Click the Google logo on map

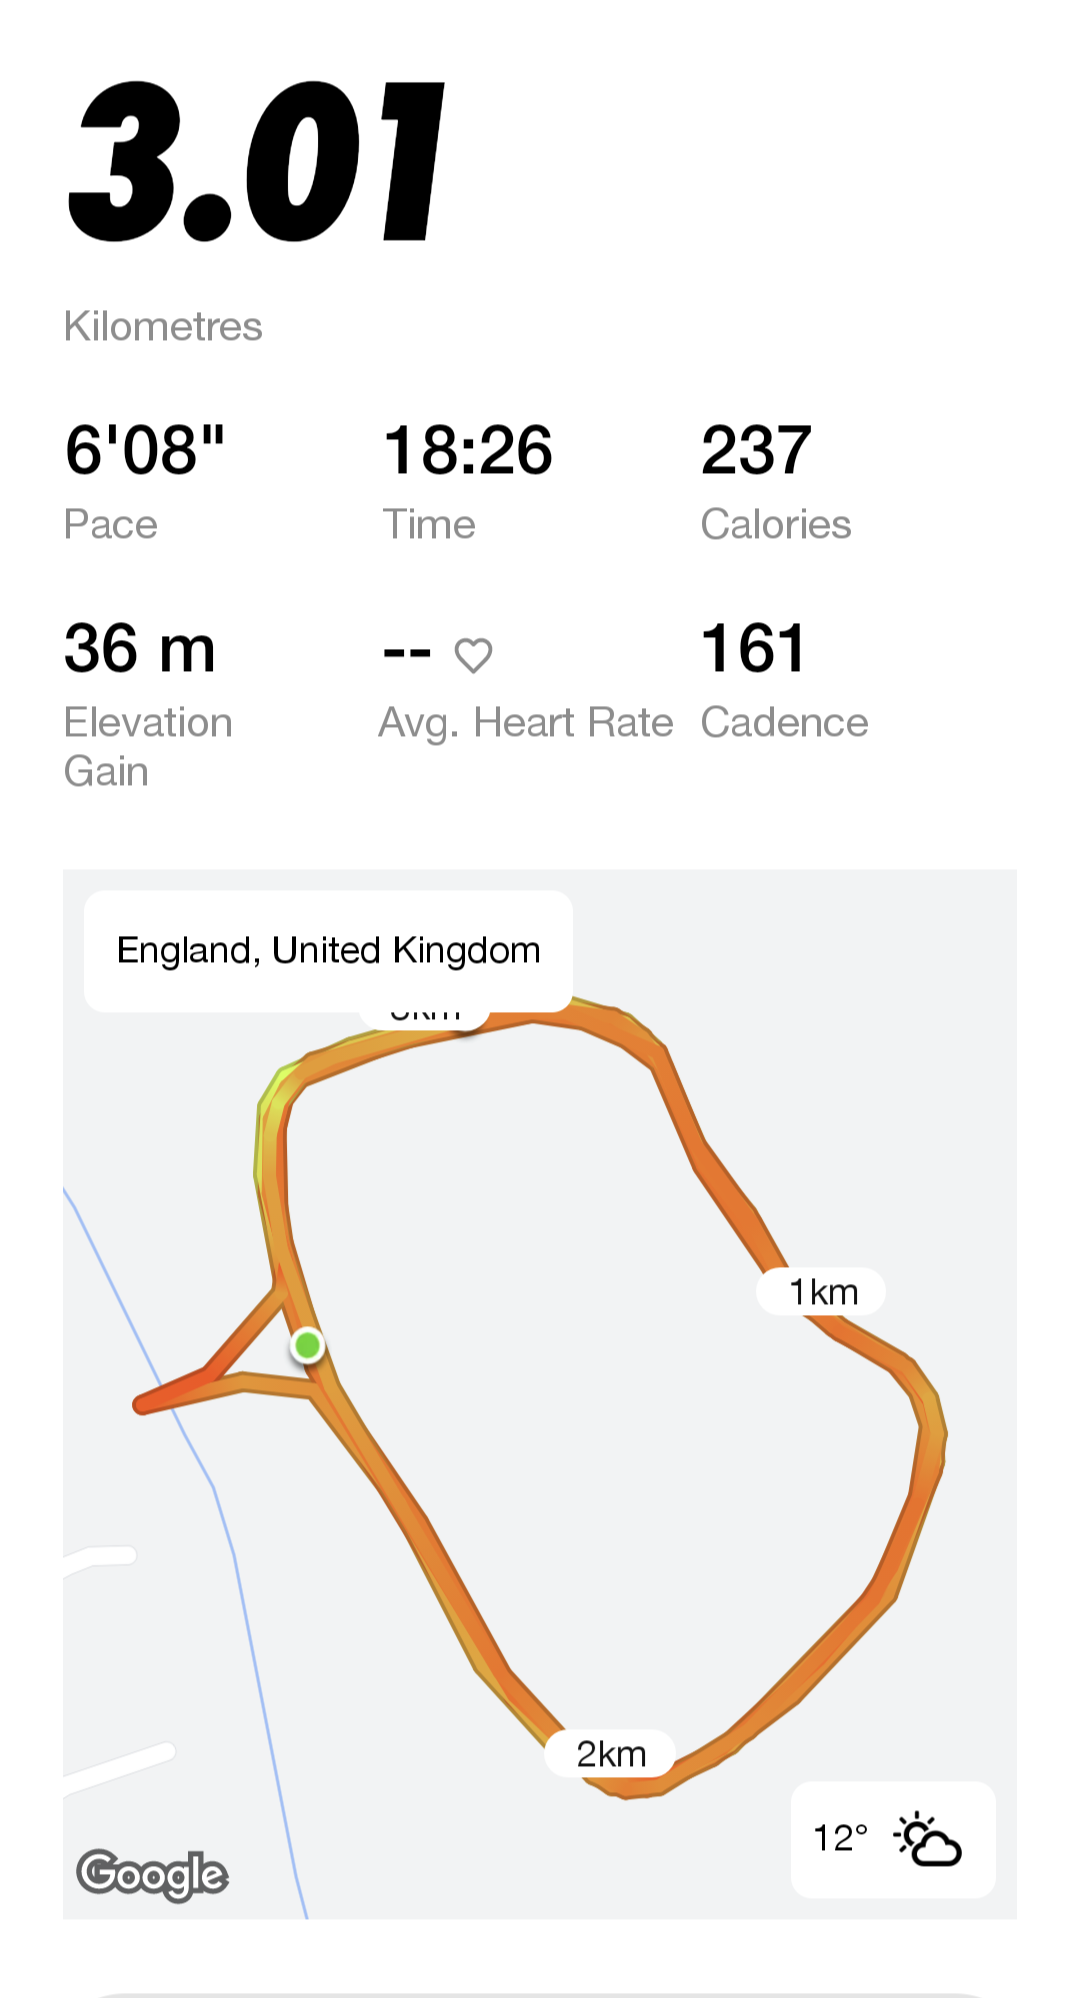[x=153, y=1874]
